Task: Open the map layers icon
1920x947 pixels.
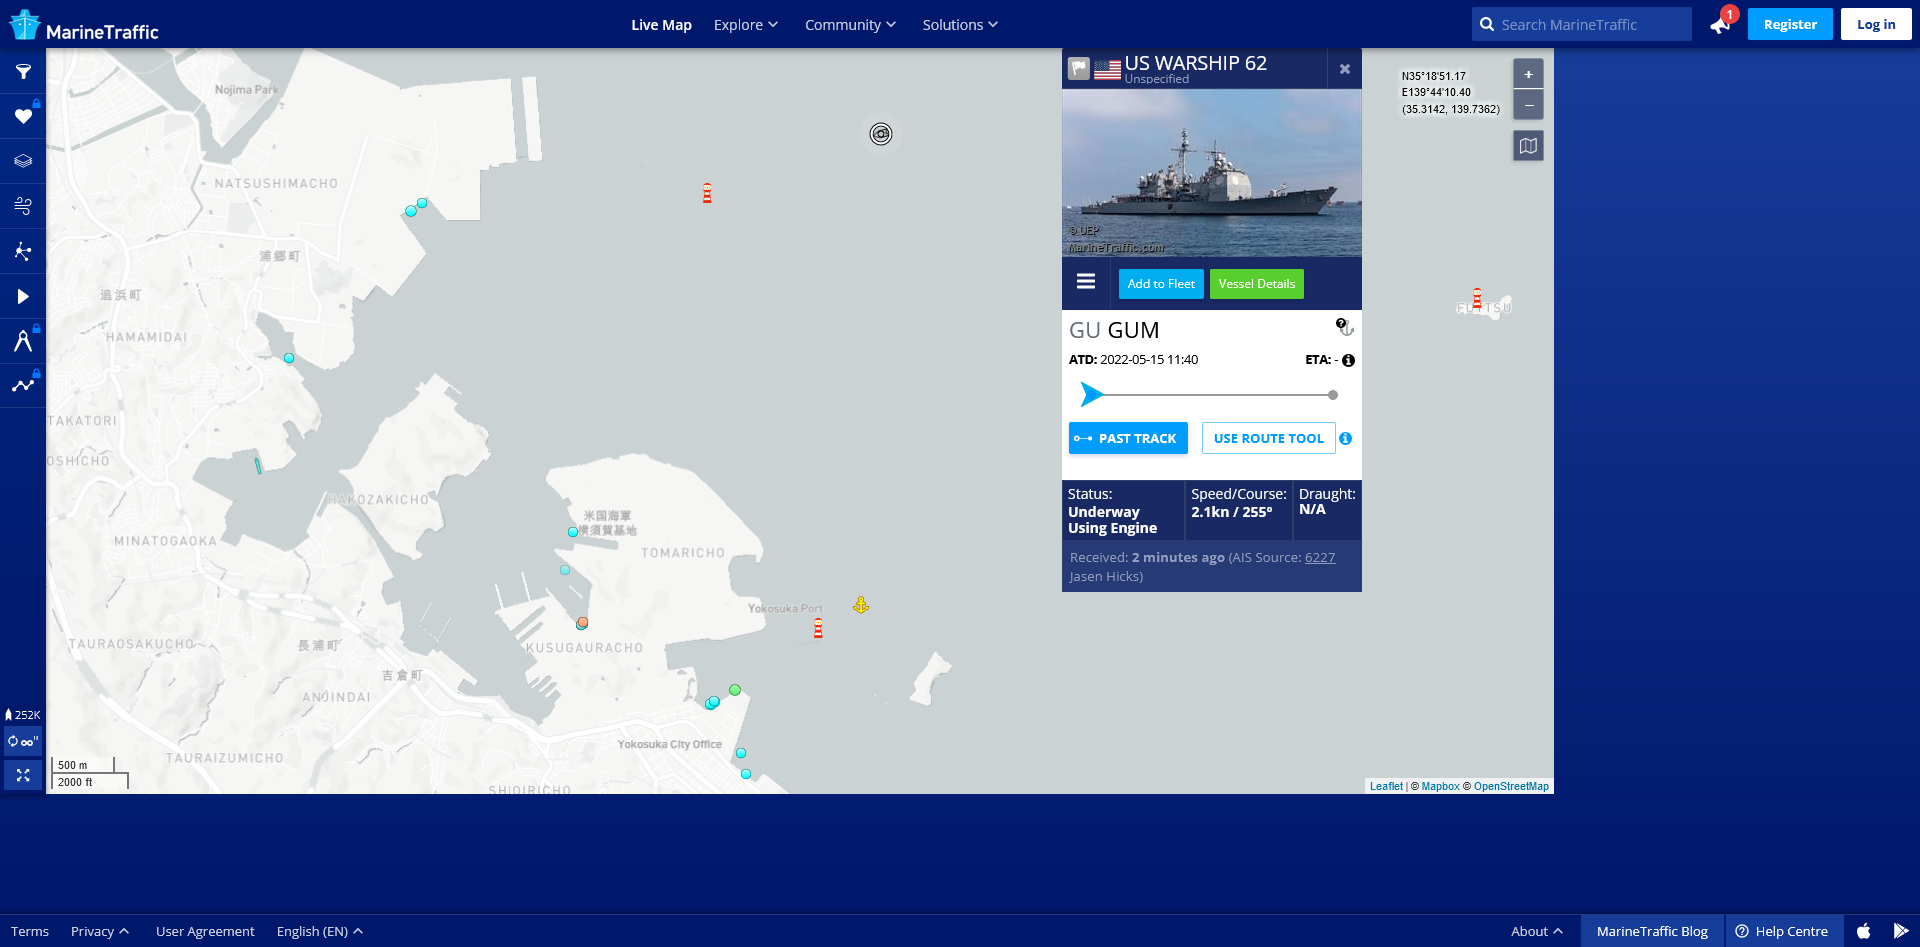Action: (x=23, y=161)
